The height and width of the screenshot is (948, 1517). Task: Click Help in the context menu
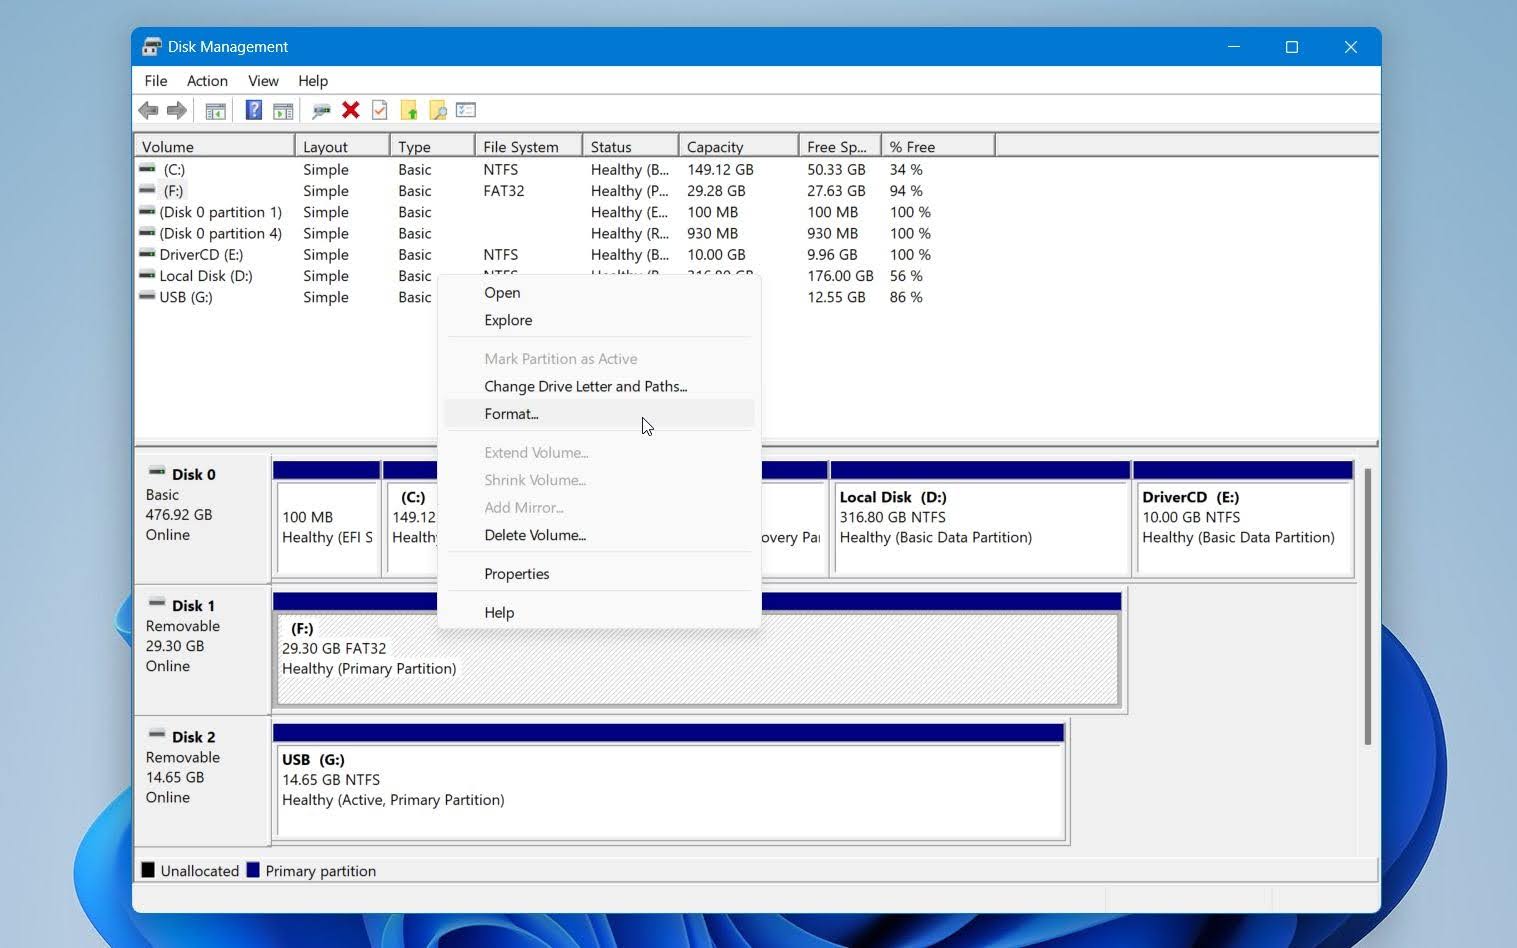pos(599,613)
